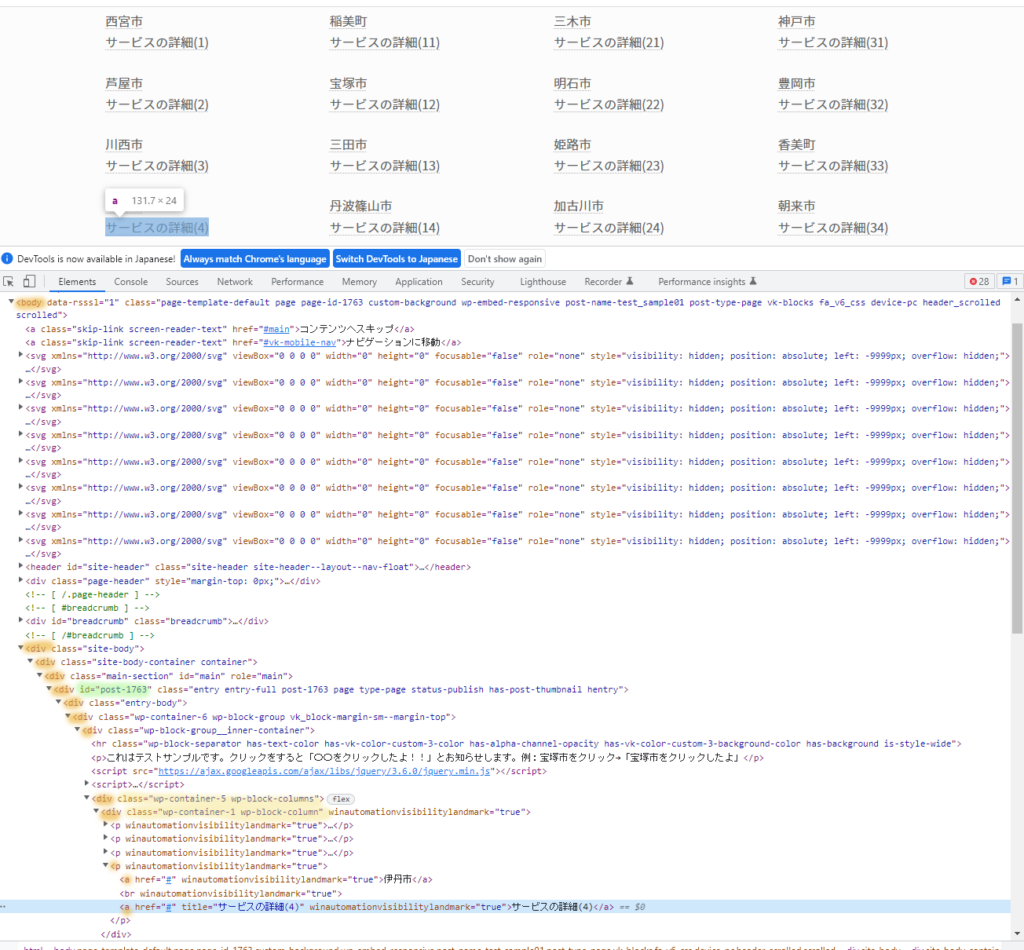Click the highlighted サービスの詳細(4) link
Image resolution: width=1024 pixels, height=950 pixels.
157,227
